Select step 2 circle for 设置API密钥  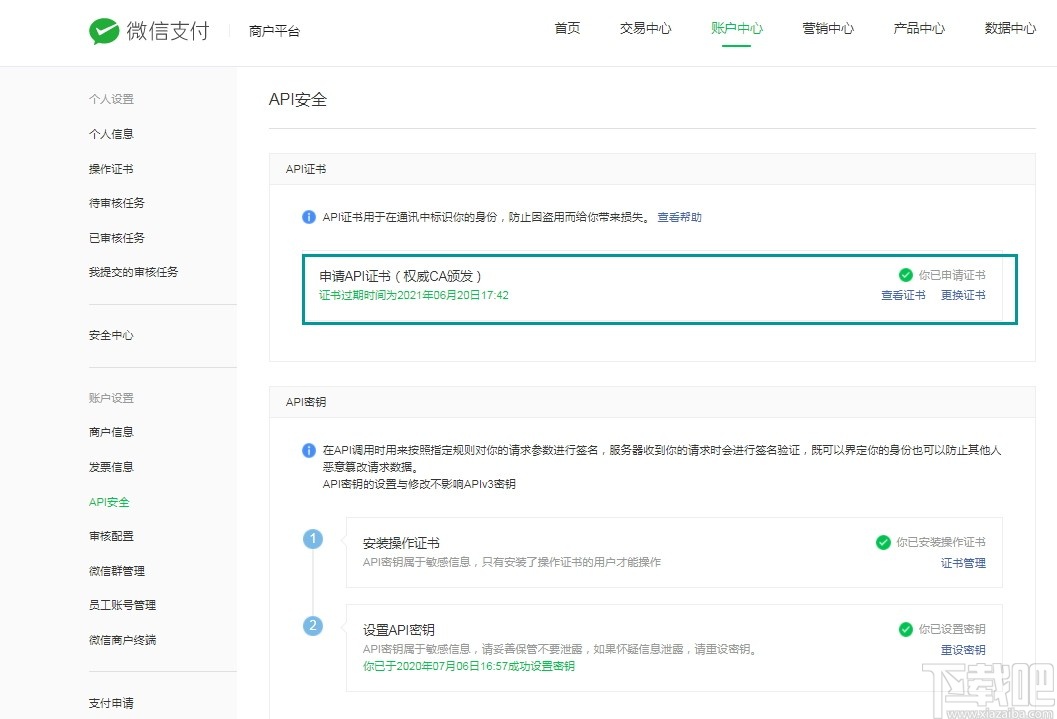[313, 625]
